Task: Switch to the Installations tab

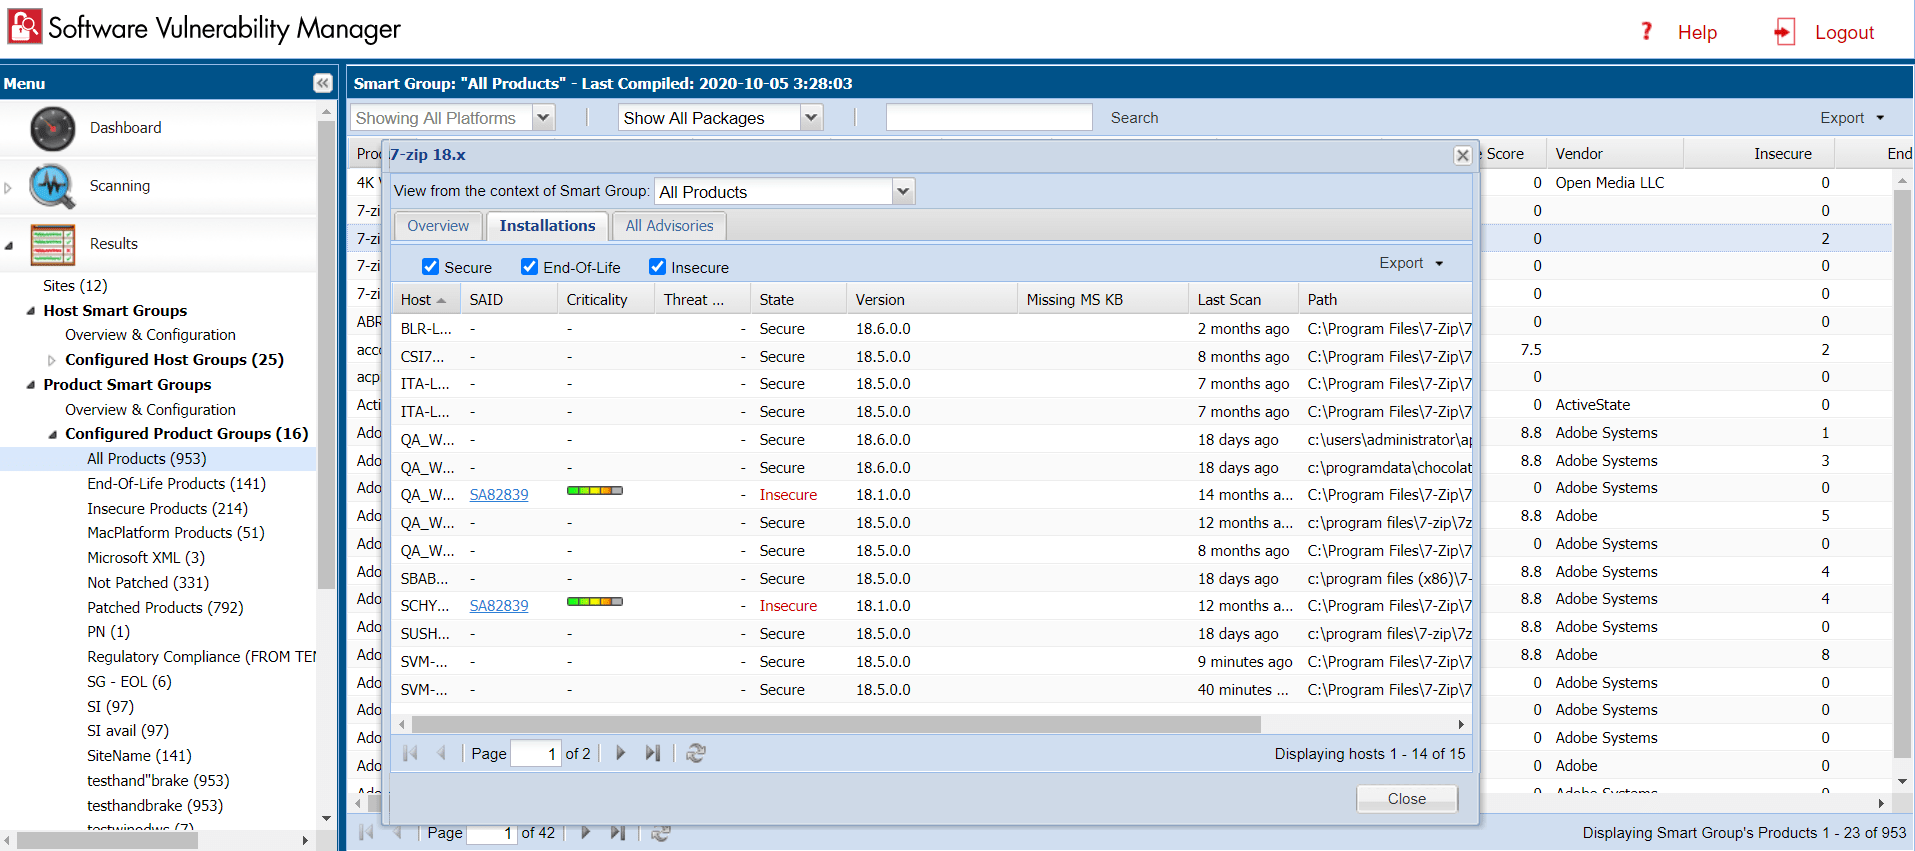Action: 547,226
